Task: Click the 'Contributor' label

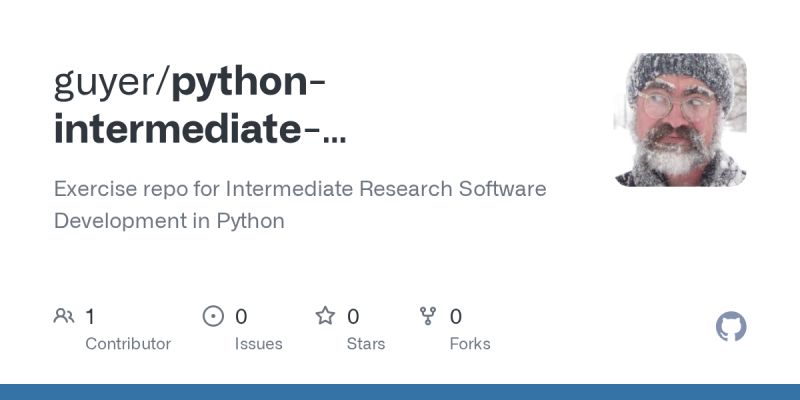Action: click(x=128, y=344)
